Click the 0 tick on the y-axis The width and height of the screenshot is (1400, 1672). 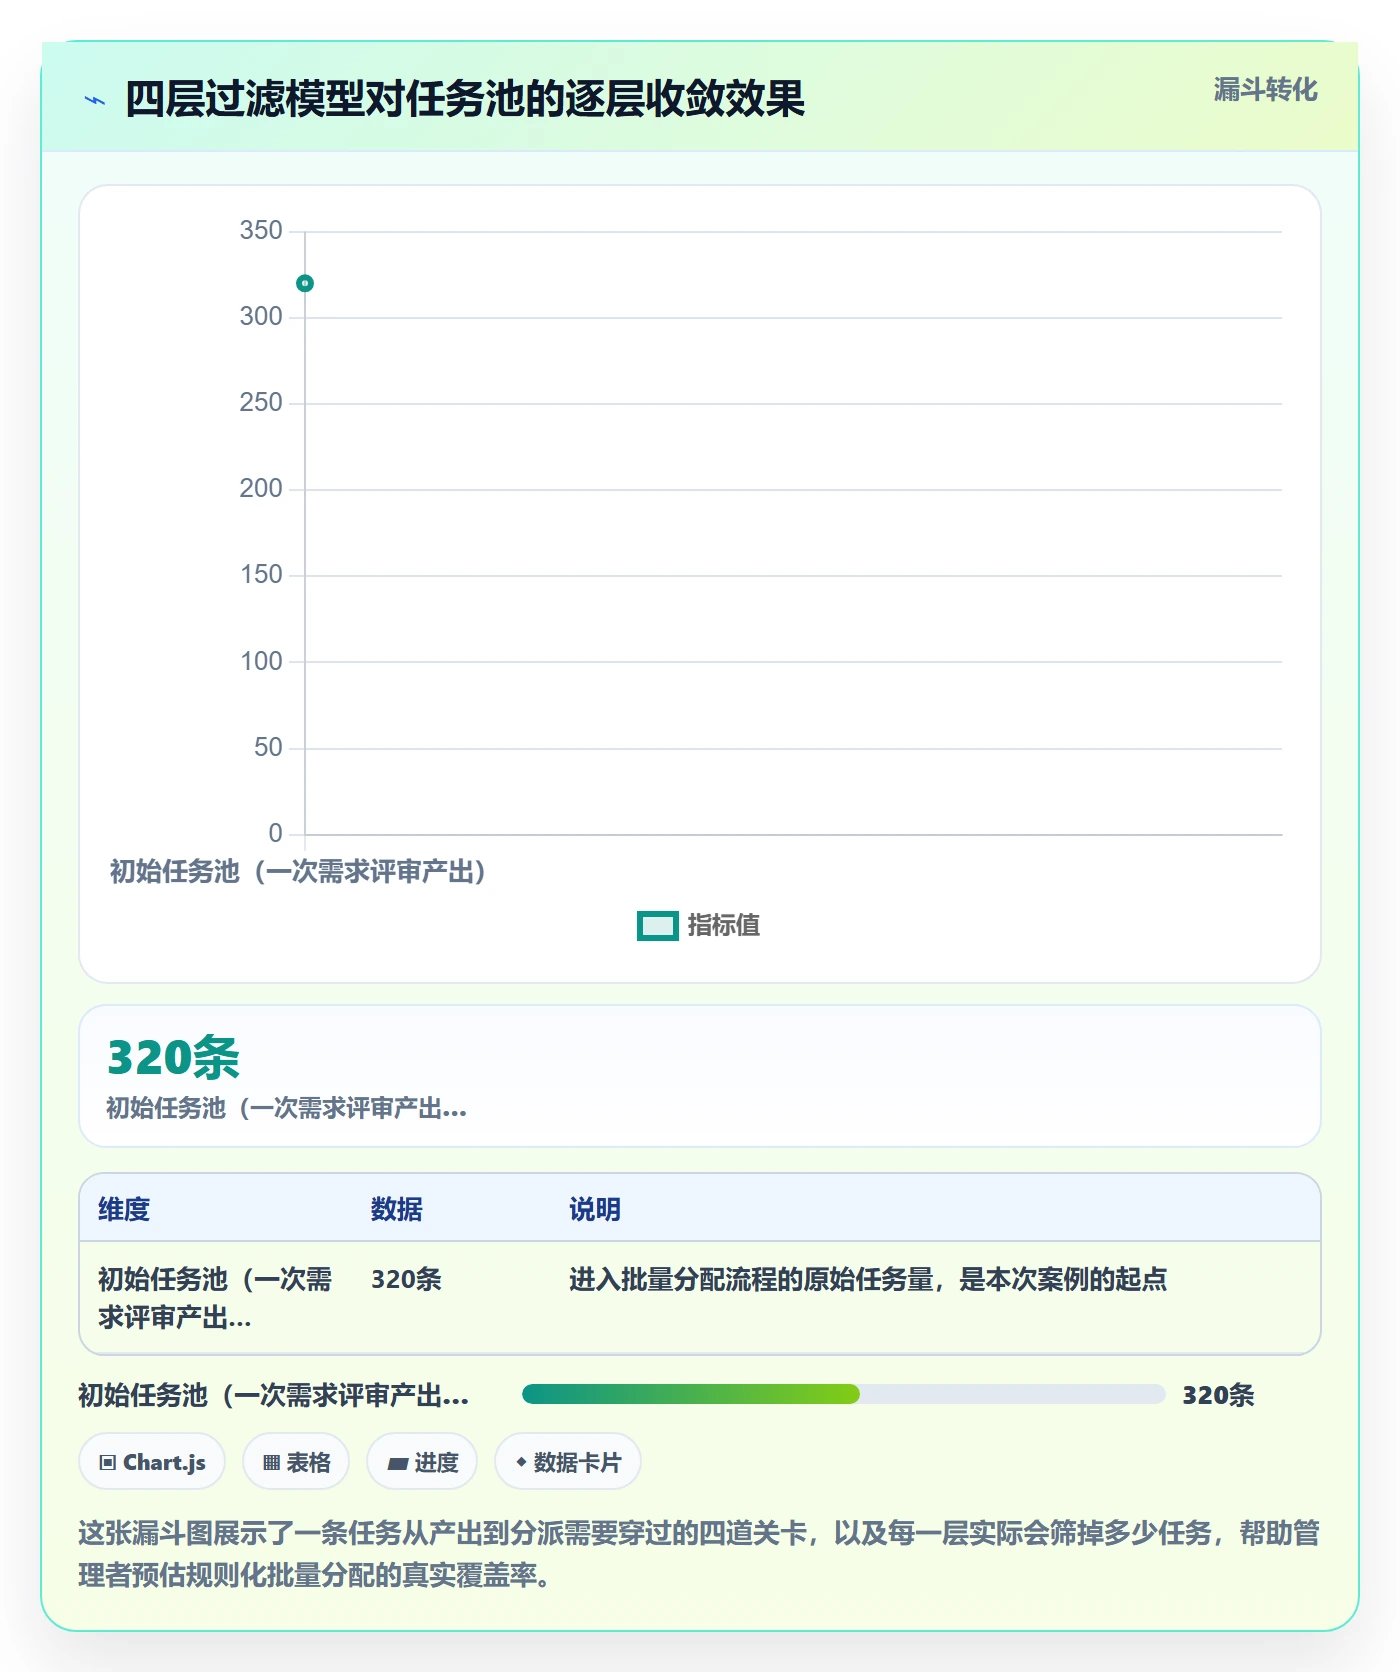pos(276,834)
